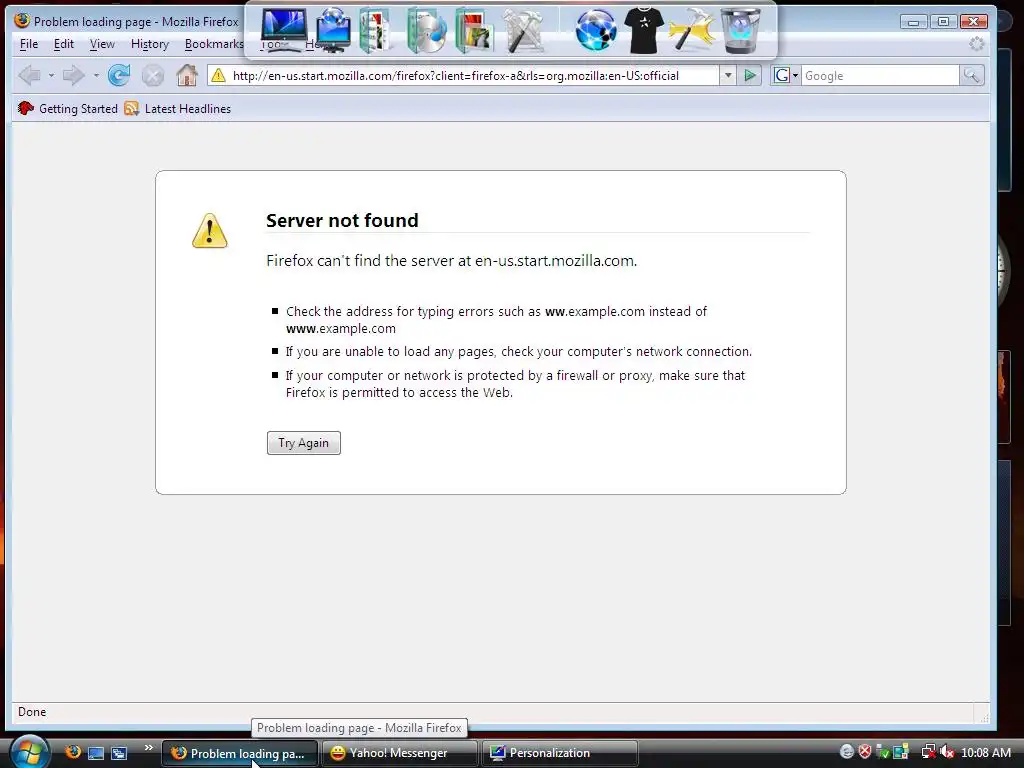Click the hammer with yellow burst dock icon
This screenshot has width=1024, height=768.
691,30
